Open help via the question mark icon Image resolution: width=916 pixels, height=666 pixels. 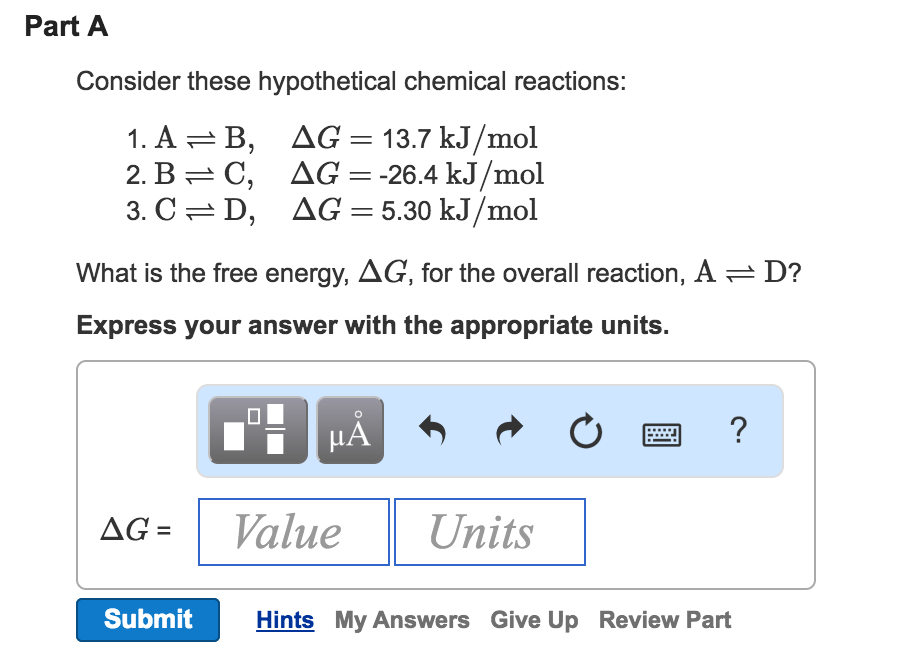click(x=738, y=430)
